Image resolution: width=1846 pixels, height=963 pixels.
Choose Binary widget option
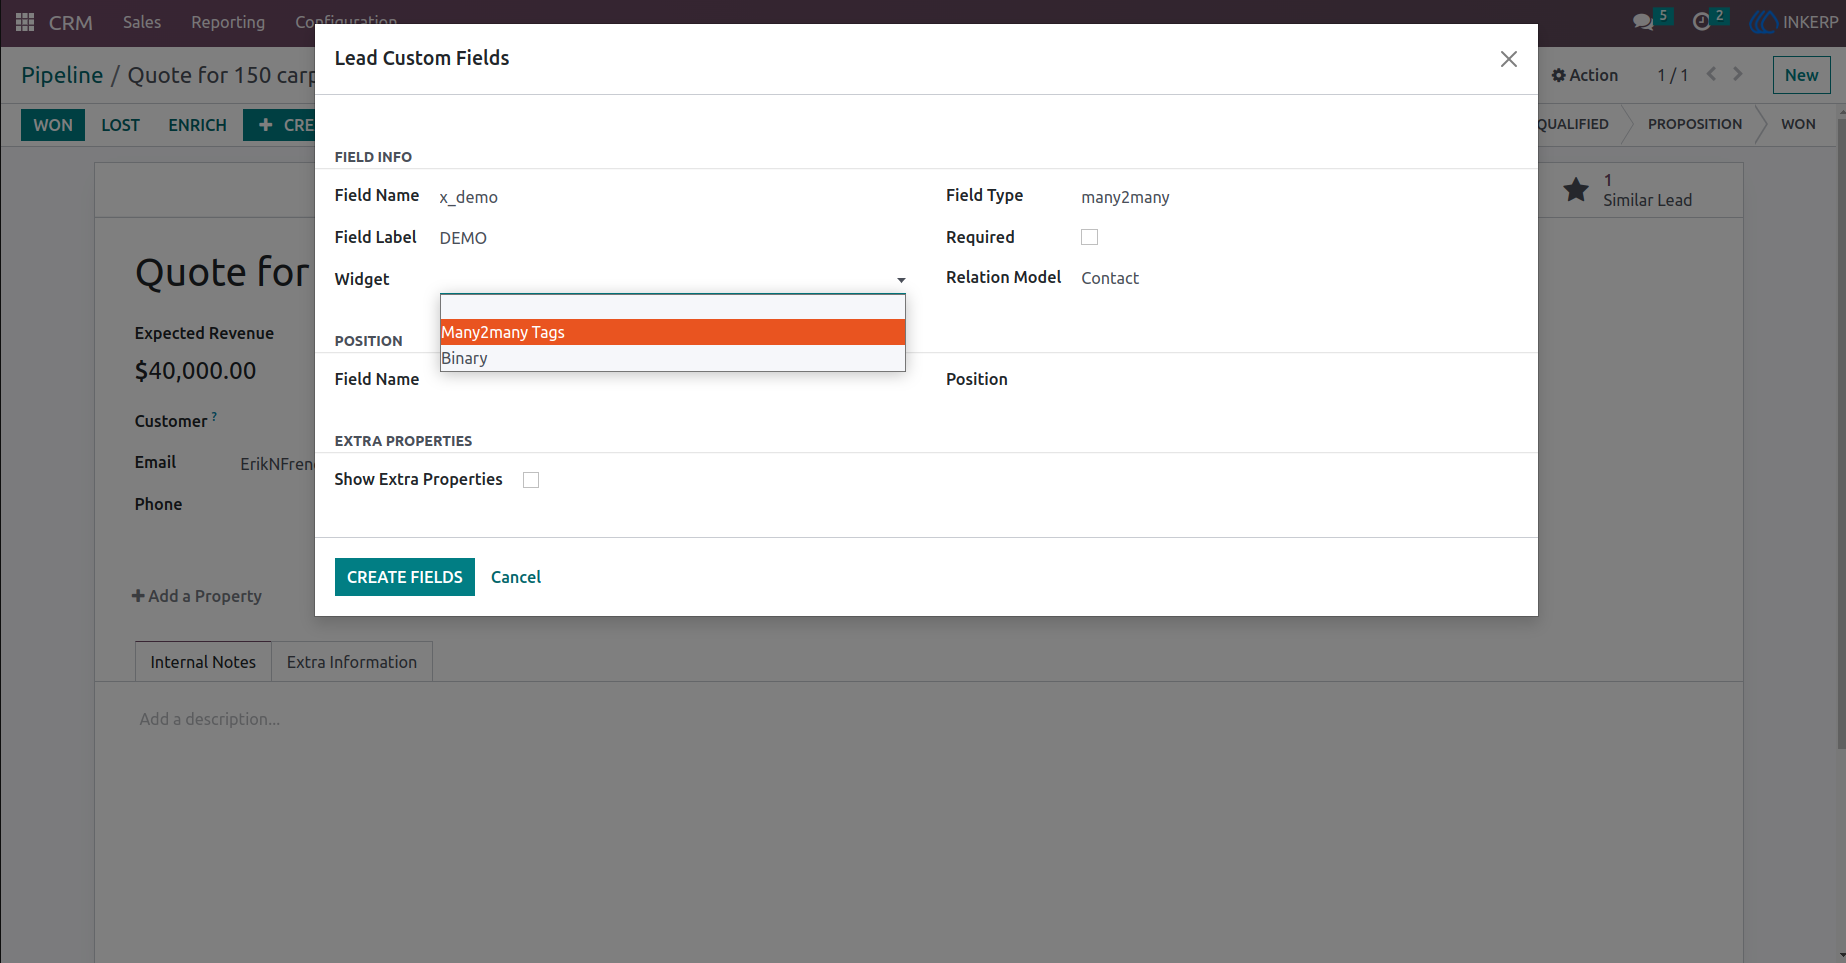tap(672, 358)
